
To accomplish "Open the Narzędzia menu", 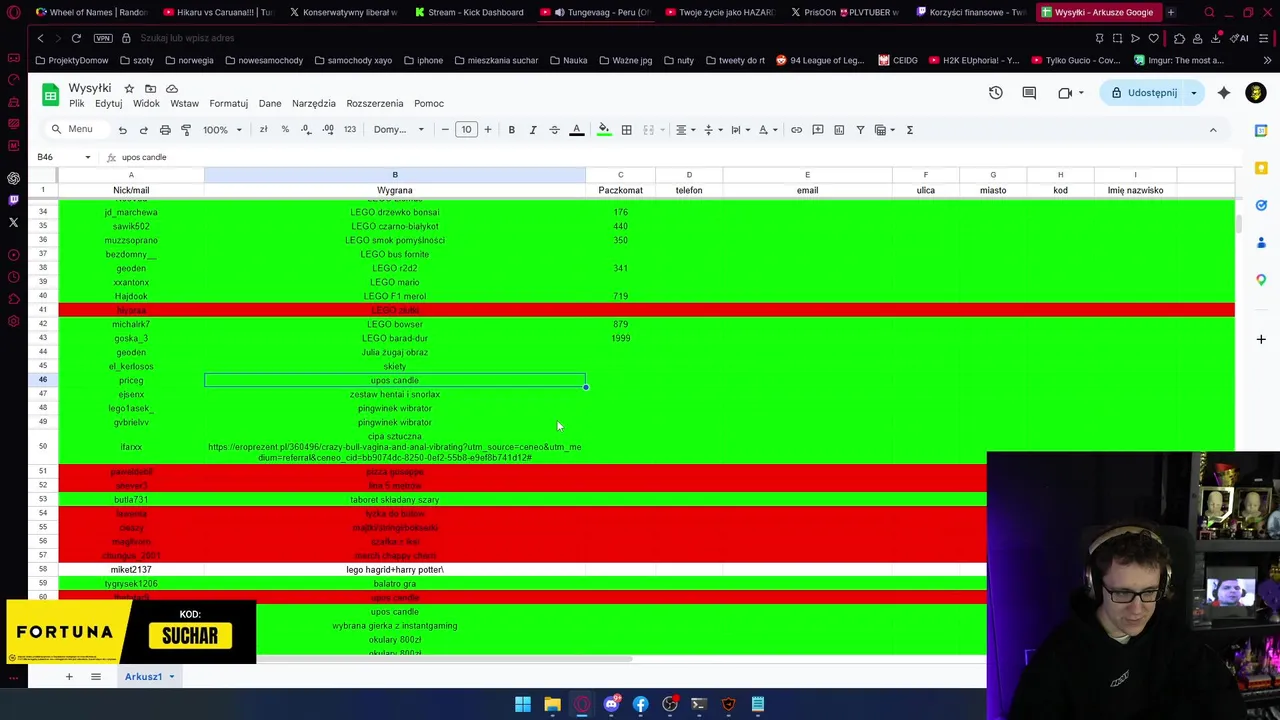I will [x=313, y=104].
